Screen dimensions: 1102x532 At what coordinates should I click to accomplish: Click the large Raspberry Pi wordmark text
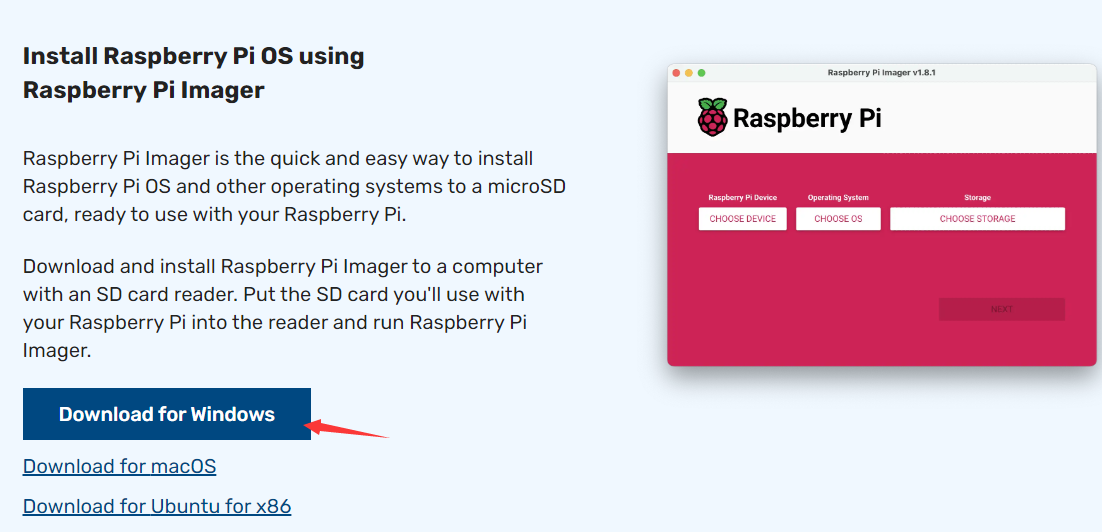[807, 118]
